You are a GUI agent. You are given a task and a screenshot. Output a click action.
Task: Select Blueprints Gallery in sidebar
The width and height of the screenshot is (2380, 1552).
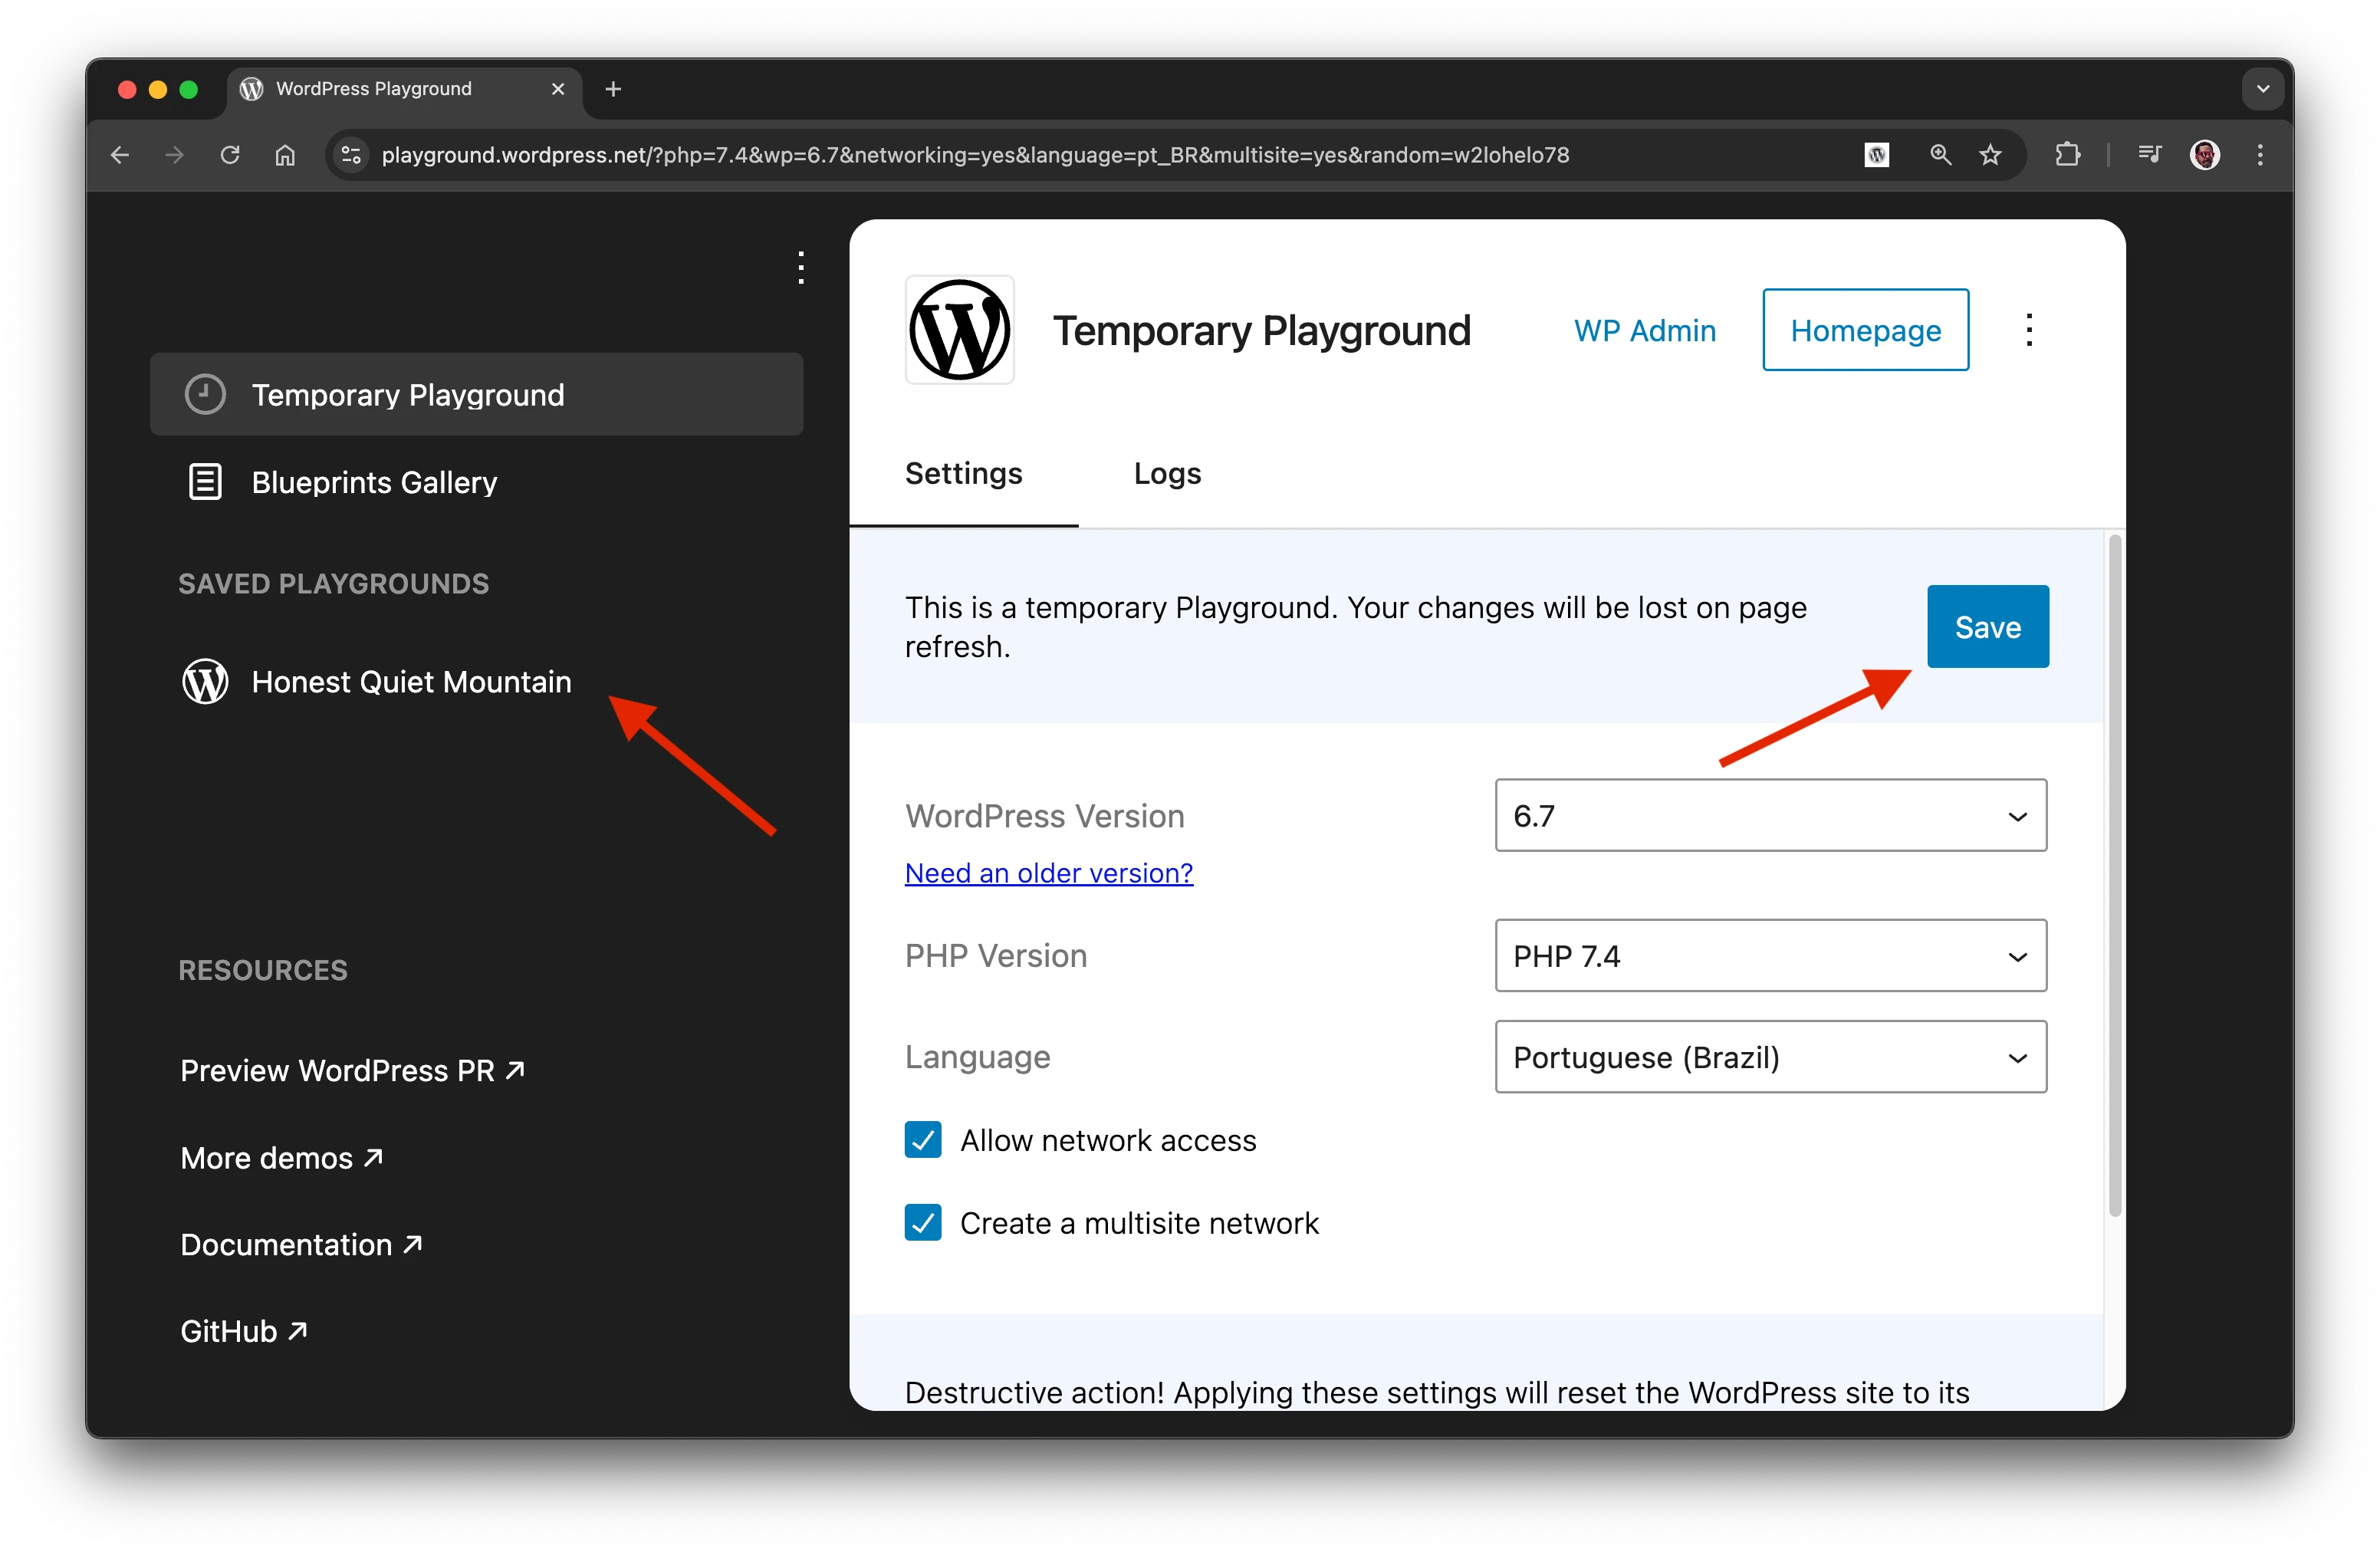click(x=374, y=482)
